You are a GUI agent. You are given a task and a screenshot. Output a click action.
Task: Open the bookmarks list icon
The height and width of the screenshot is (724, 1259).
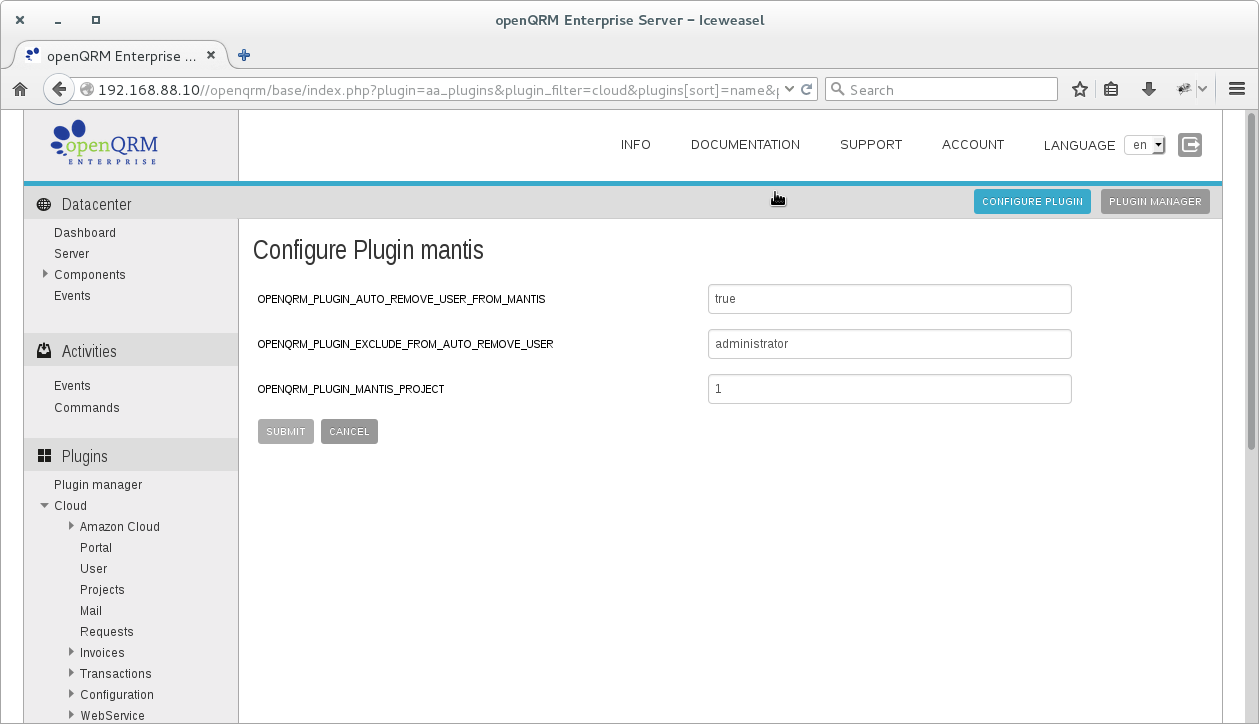pos(1111,89)
